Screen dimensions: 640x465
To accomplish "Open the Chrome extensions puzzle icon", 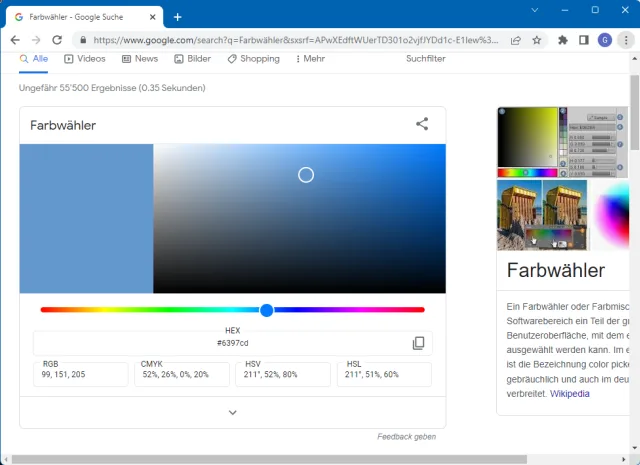I will click(x=563, y=40).
